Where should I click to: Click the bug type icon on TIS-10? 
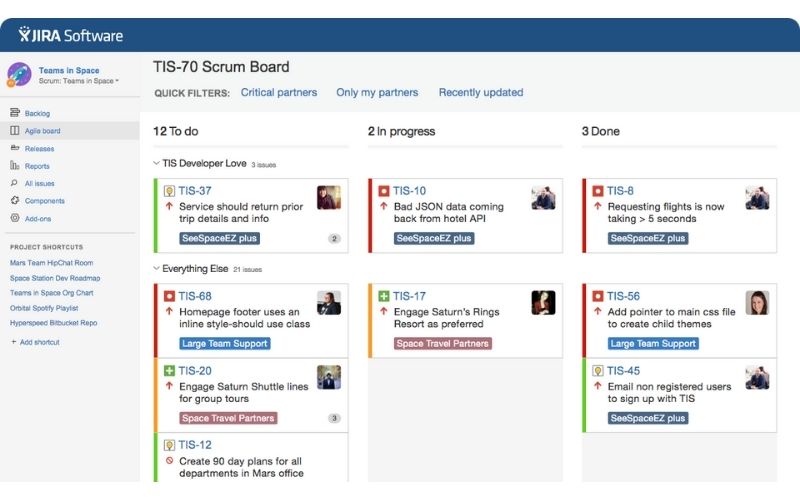click(x=384, y=191)
